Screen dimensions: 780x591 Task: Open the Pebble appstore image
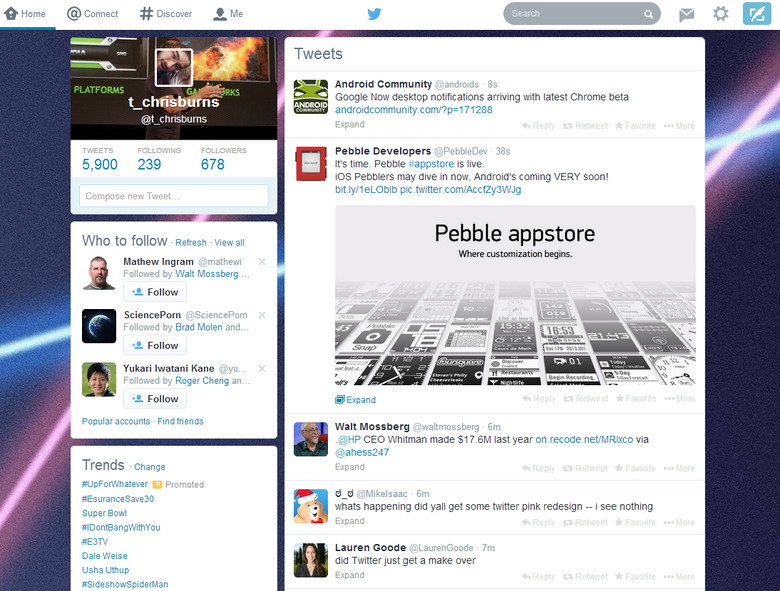coord(515,295)
